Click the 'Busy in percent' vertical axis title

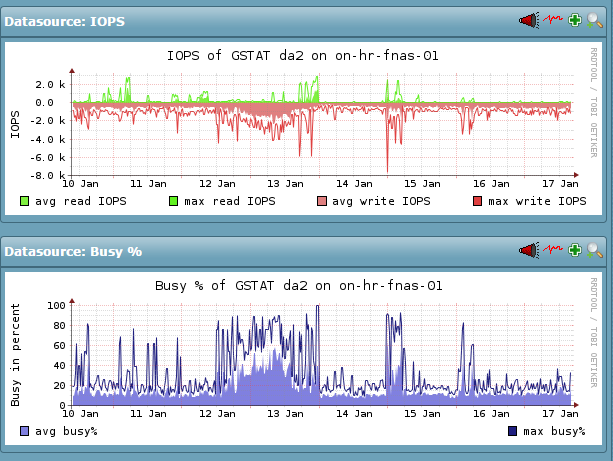pyautogui.click(x=15, y=355)
